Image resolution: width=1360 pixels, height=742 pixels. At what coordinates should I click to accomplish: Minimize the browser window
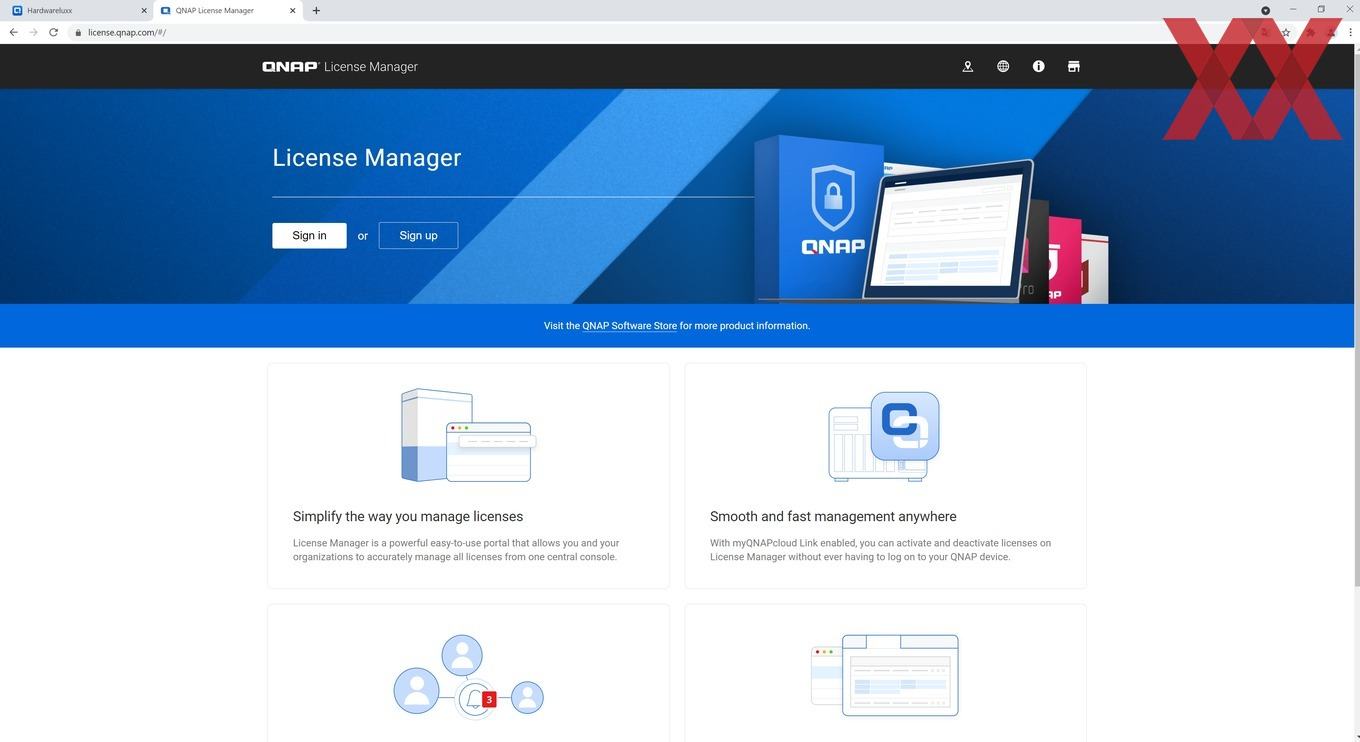coord(1293,9)
